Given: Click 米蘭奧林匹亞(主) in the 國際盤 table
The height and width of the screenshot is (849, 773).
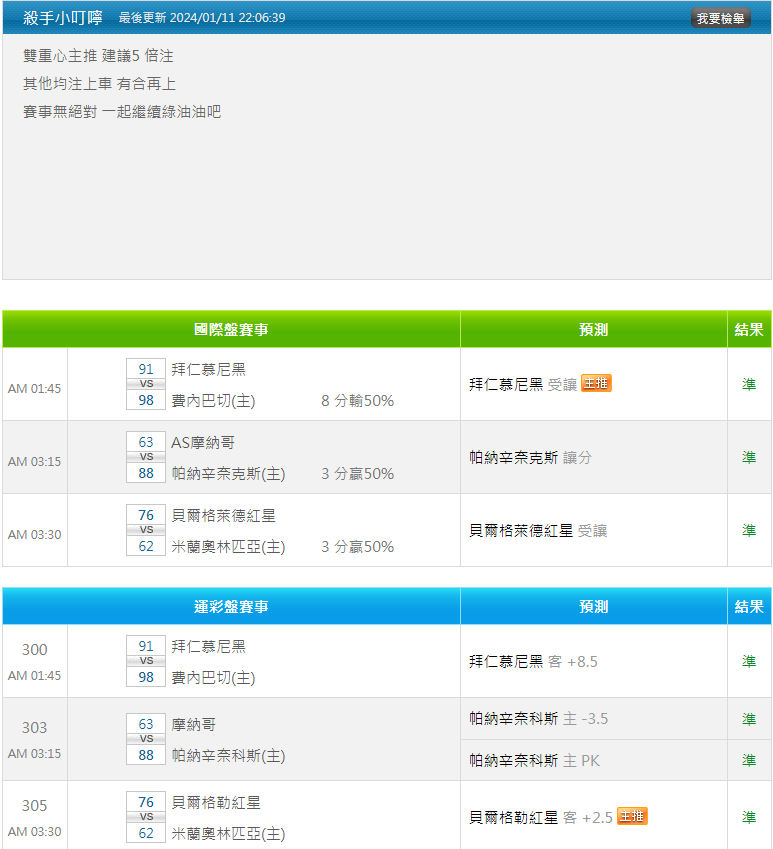Looking at the screenshot, I should [x=228, y=547].
